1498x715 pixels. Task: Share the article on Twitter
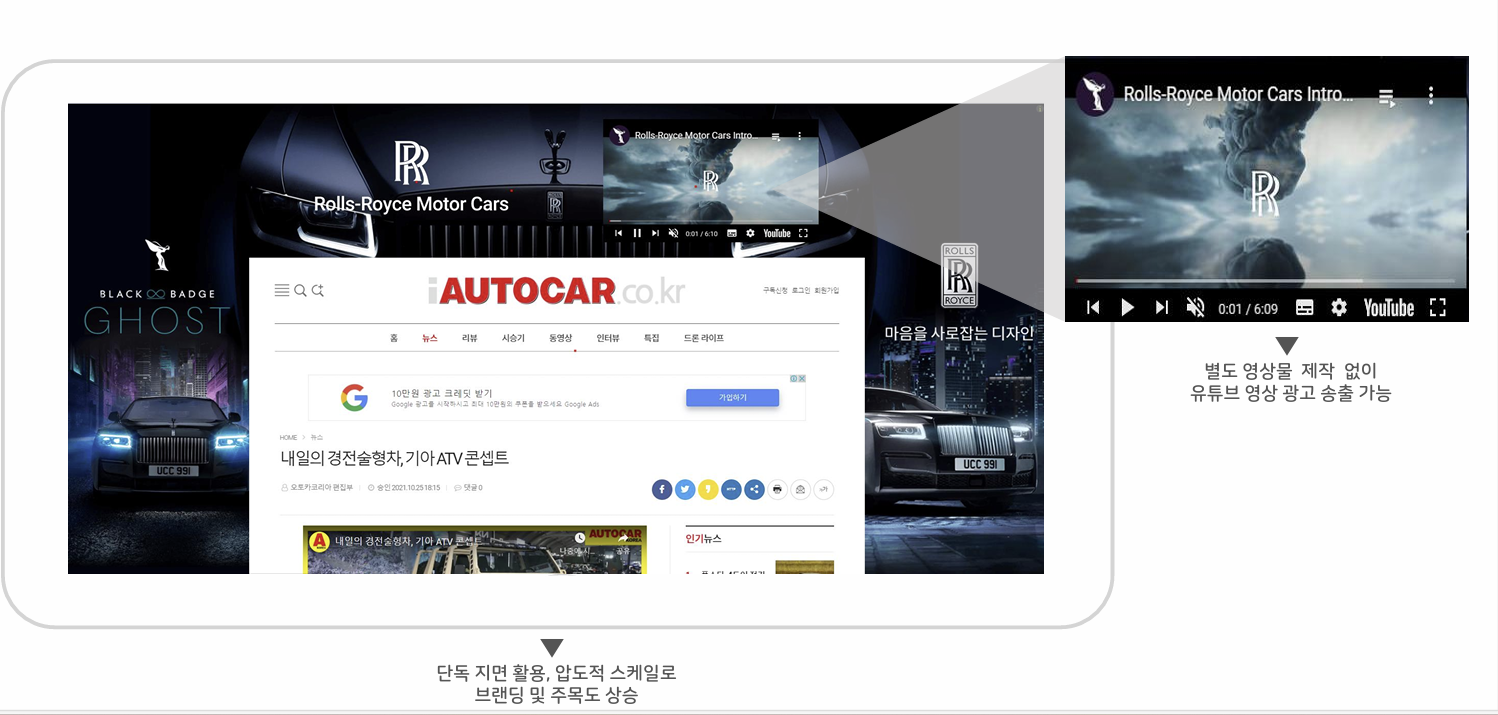pos(685,489)
